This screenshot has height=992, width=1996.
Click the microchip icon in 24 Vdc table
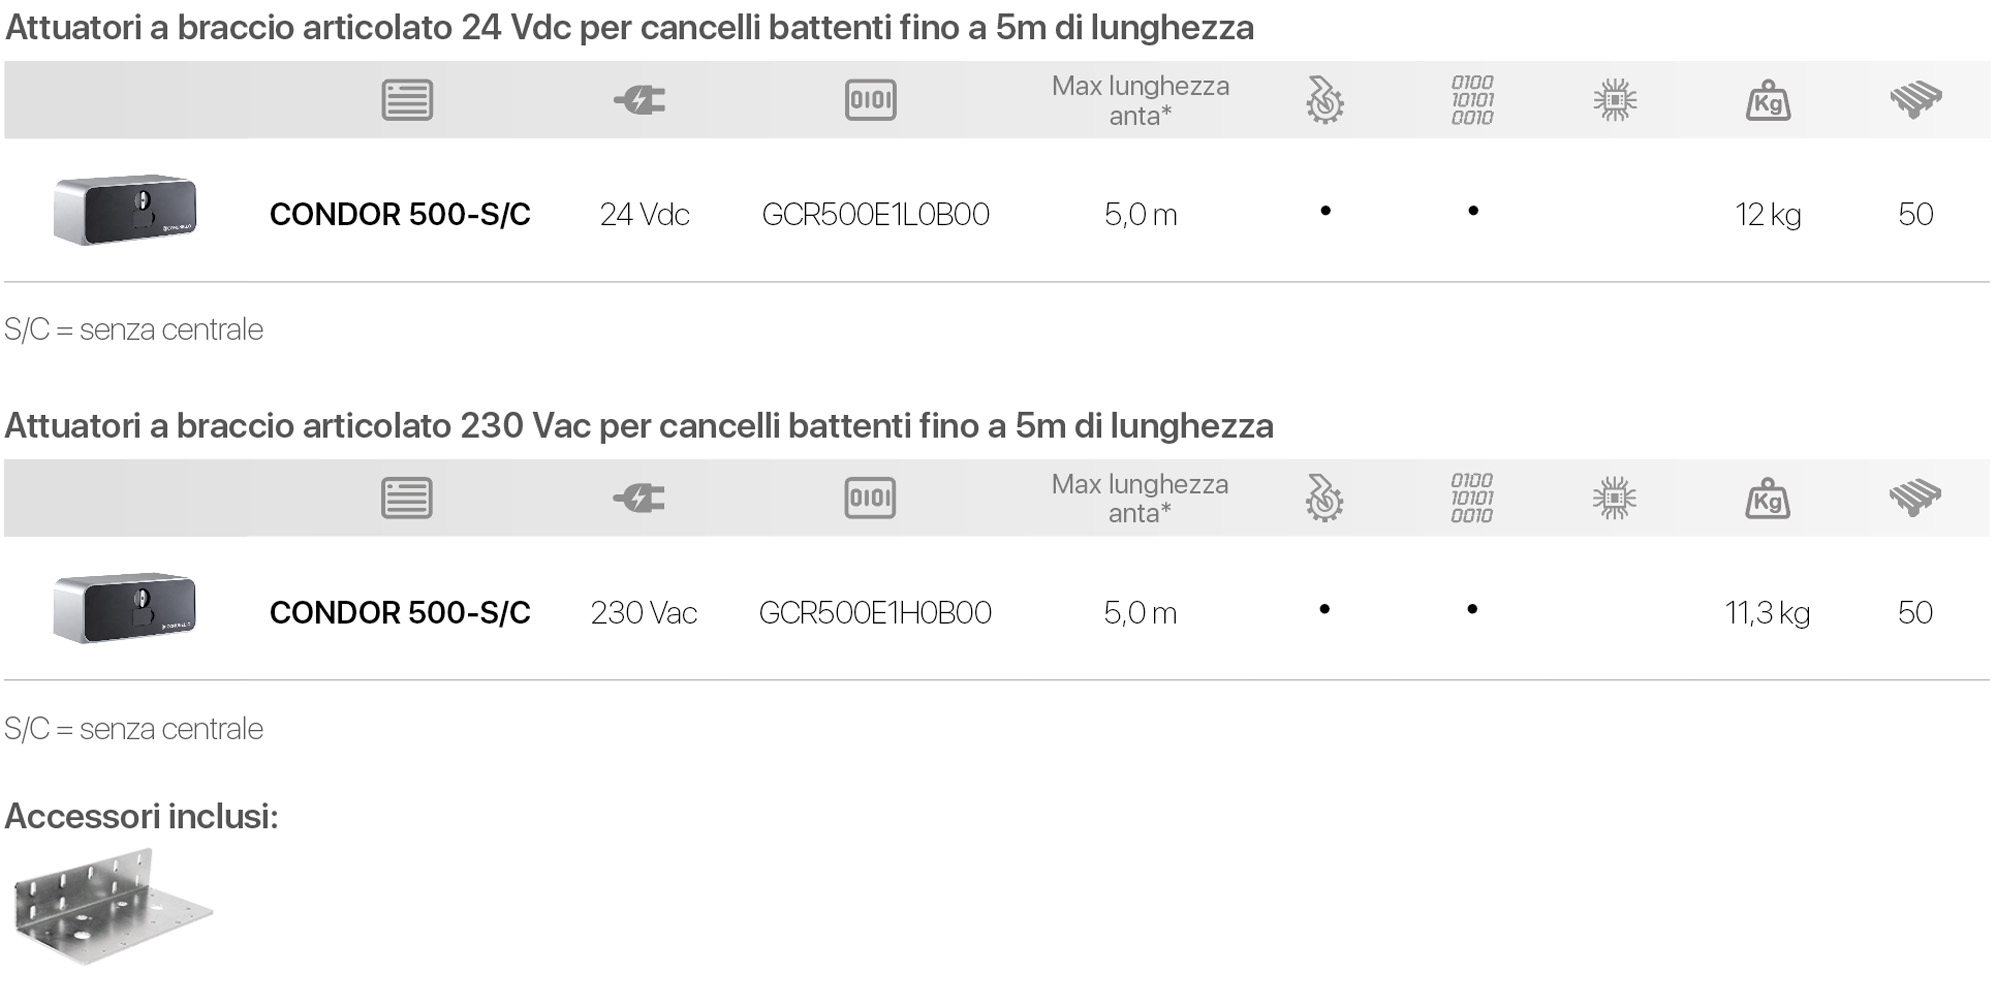point(1615,100)
